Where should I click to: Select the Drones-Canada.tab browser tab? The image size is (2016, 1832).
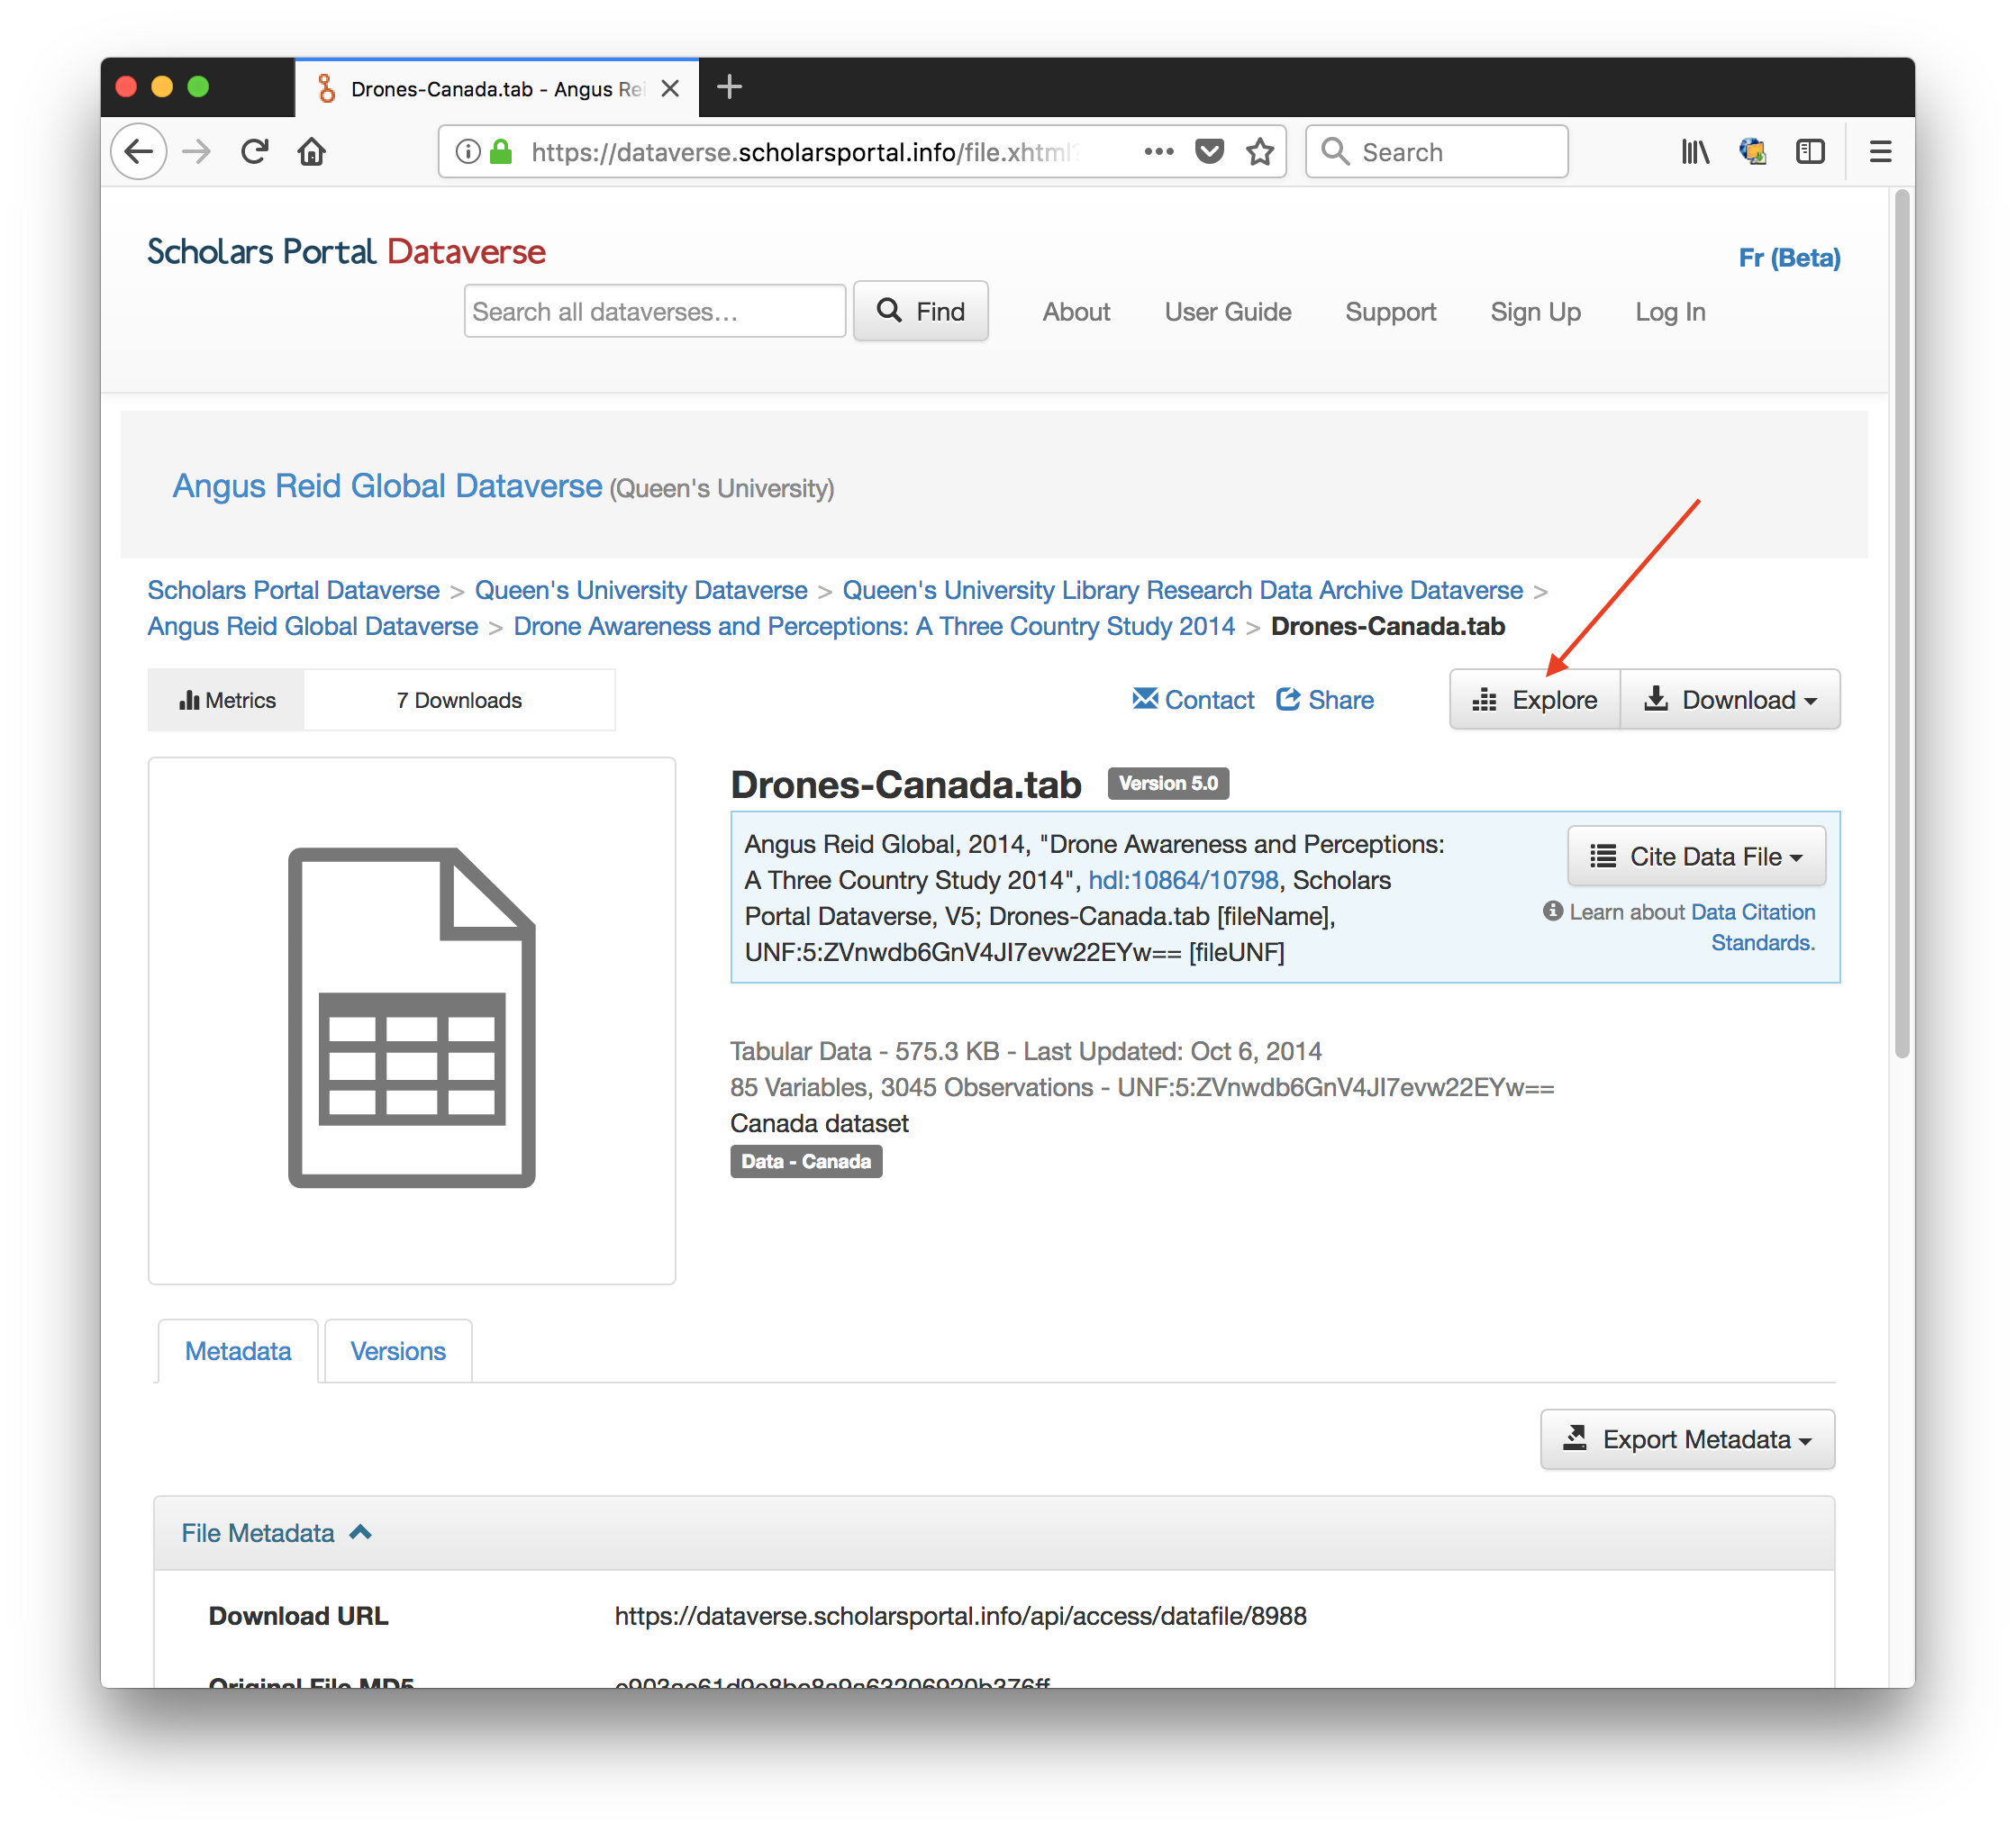pos(497,89)
